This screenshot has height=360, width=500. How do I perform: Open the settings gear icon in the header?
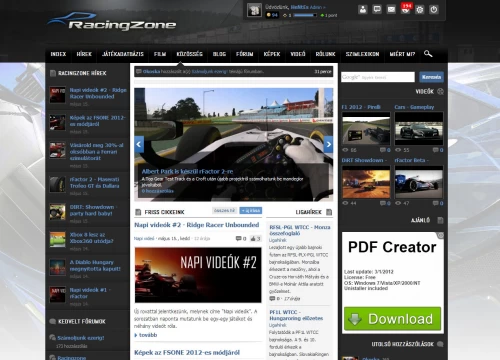click(420, 9)
